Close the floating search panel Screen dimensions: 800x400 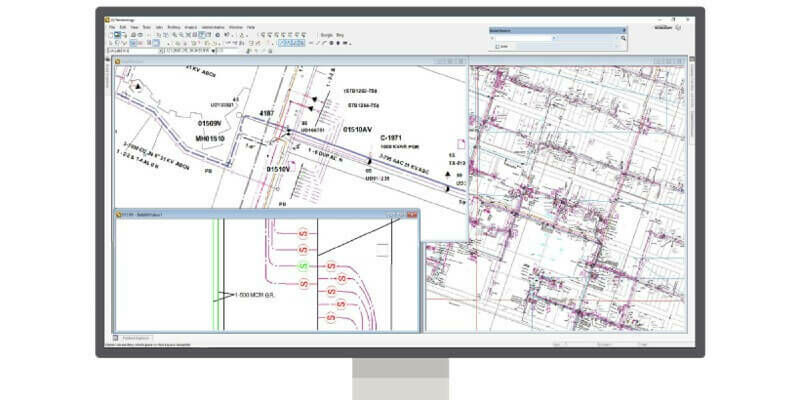[x=624, y=30]
